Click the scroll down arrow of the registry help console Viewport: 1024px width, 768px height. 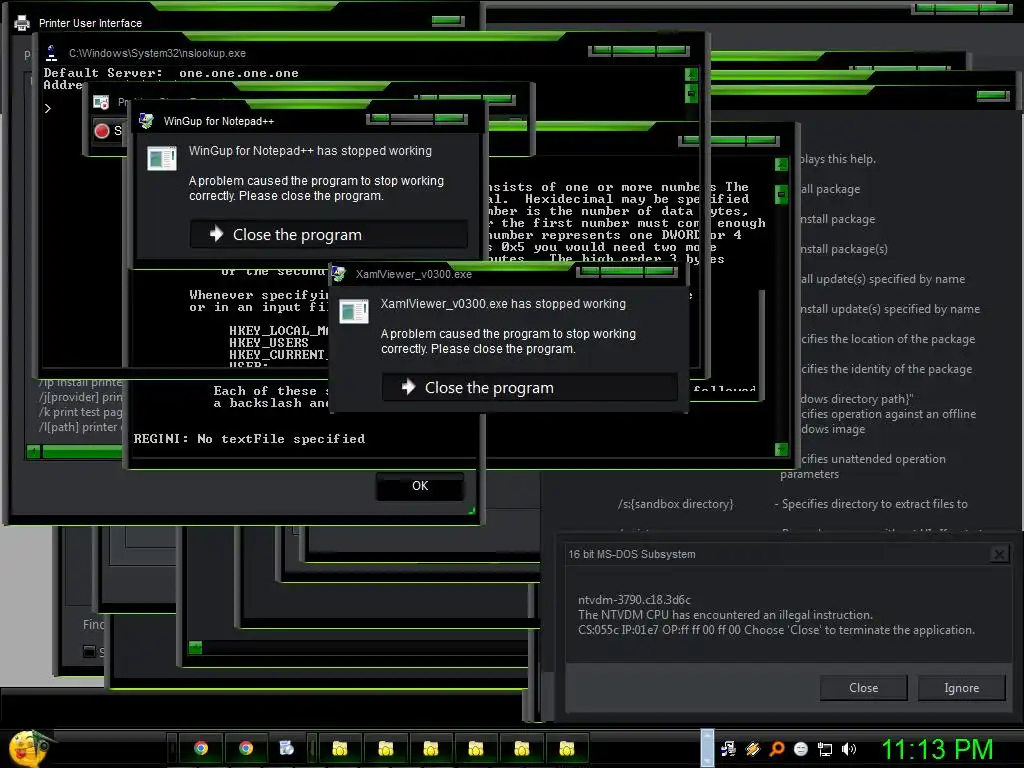(x=782, y=449)
